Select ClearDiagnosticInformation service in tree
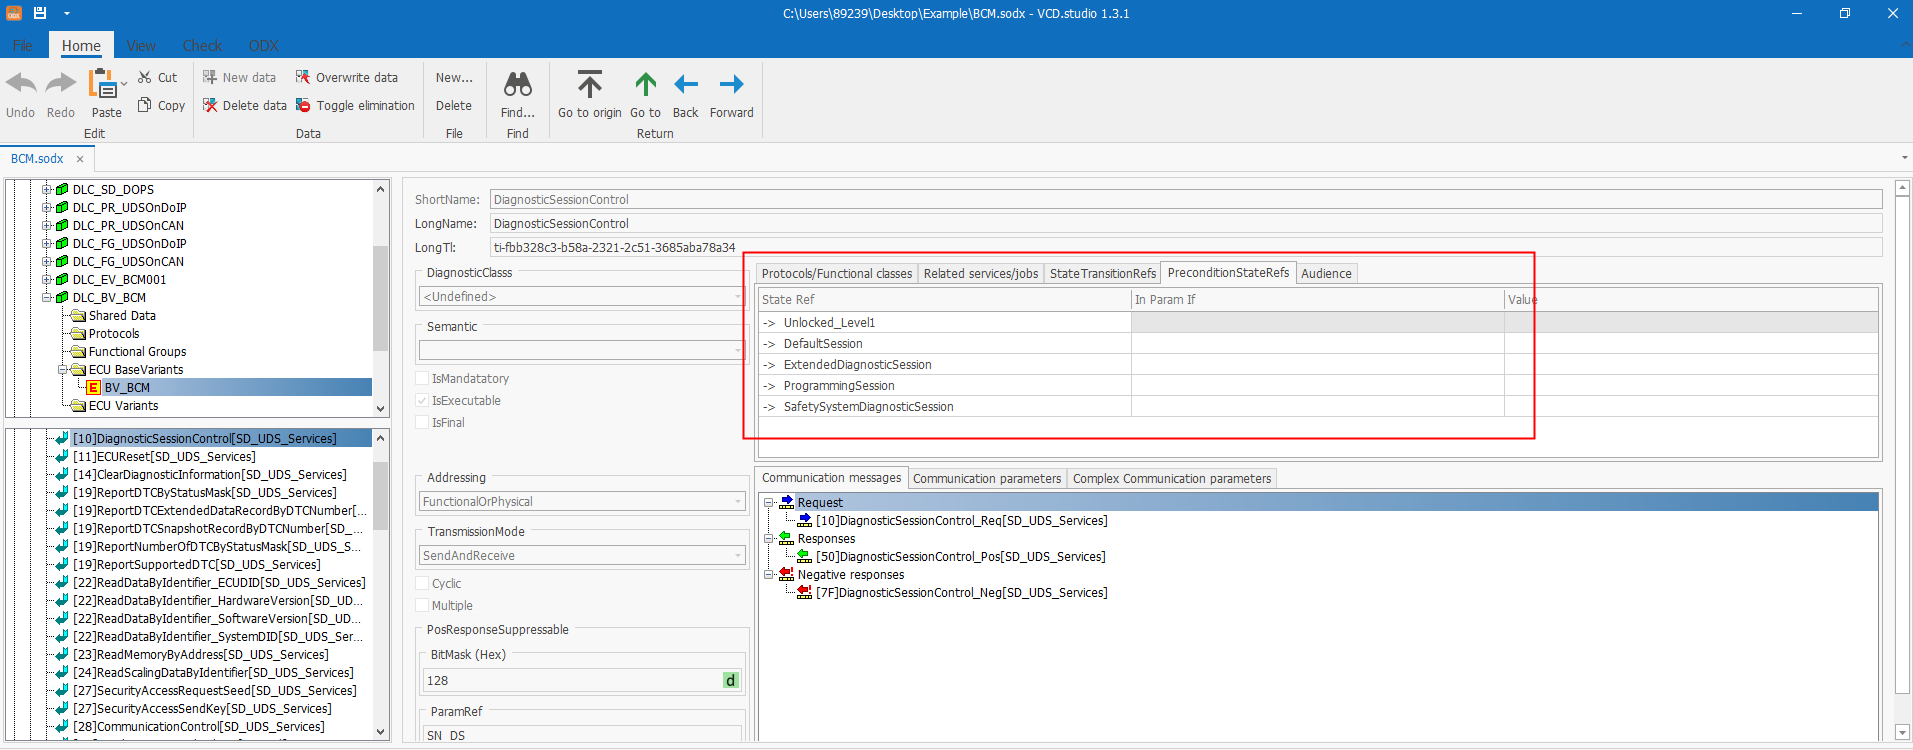The width and height of the screenshot is (1913, 750). click(210, 475)
